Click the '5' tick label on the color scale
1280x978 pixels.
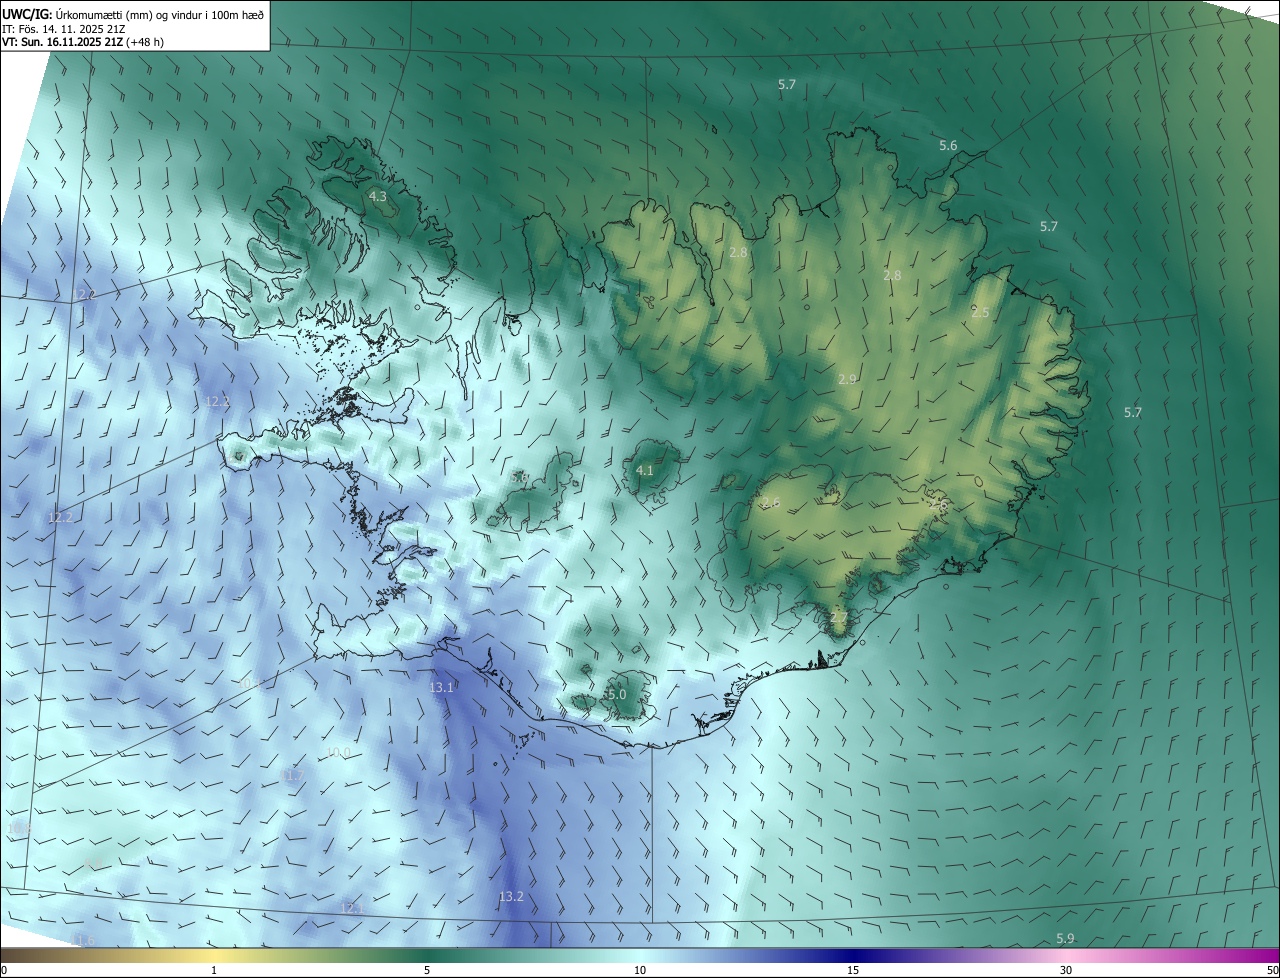pos(427,970)
